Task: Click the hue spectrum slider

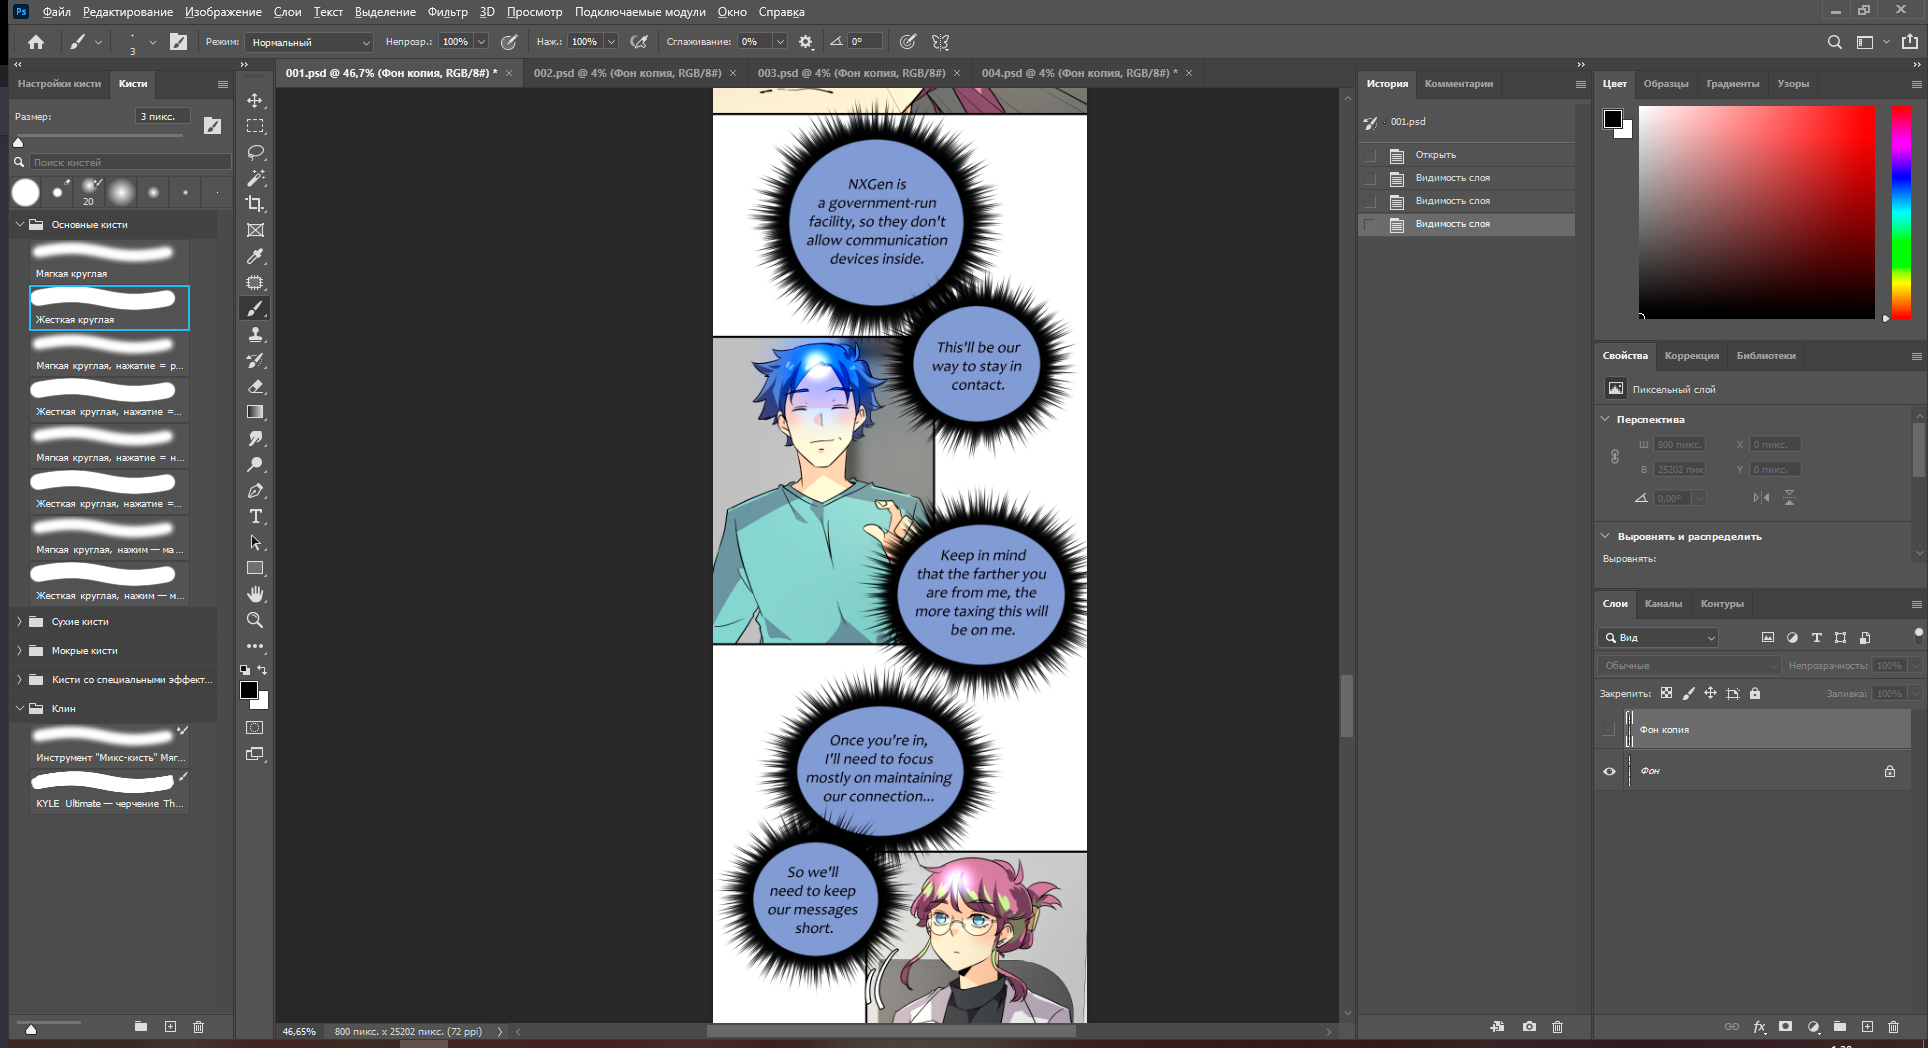Action: pyautogui.click(x=1901, y=213)
